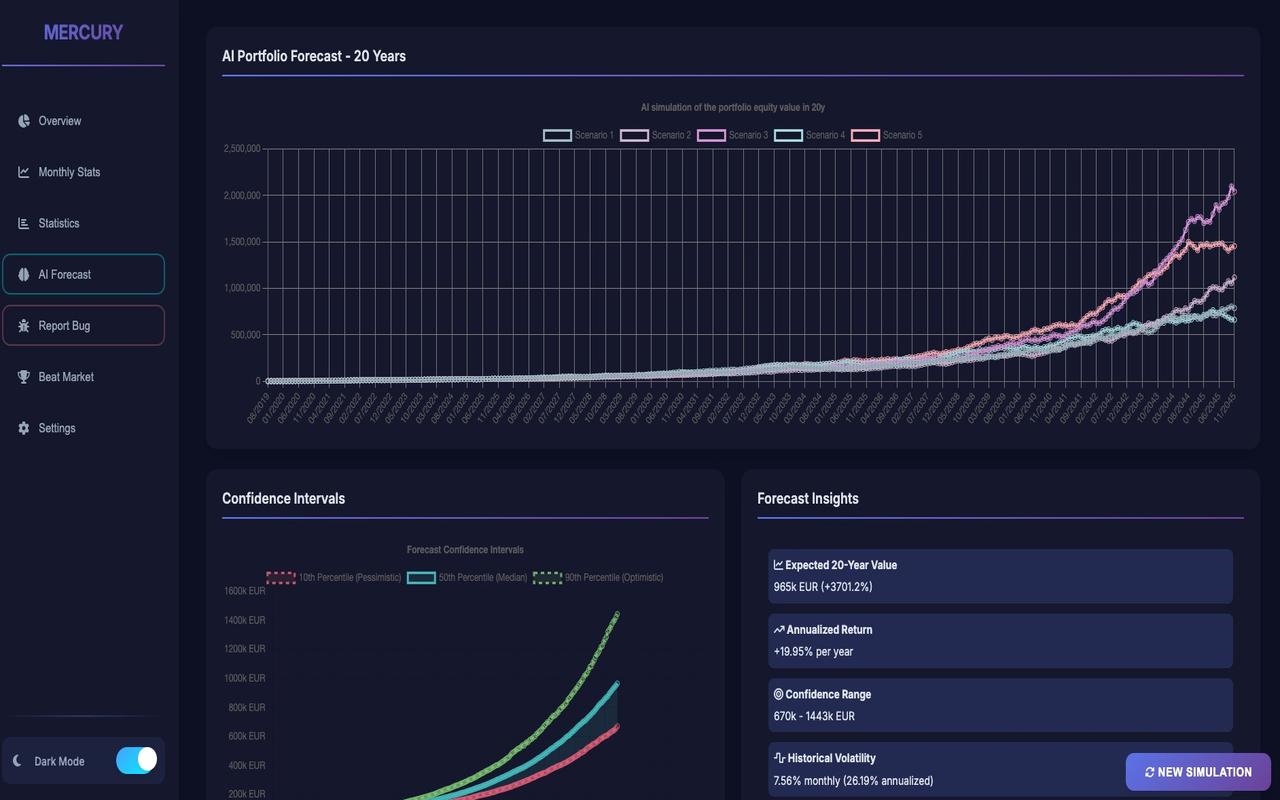Viewport: 1280px width, 800px height.
Task: Click the '7.56% monthly (26.19% annualized)' text
Action: pyautogui.click(x=853, y=781)
